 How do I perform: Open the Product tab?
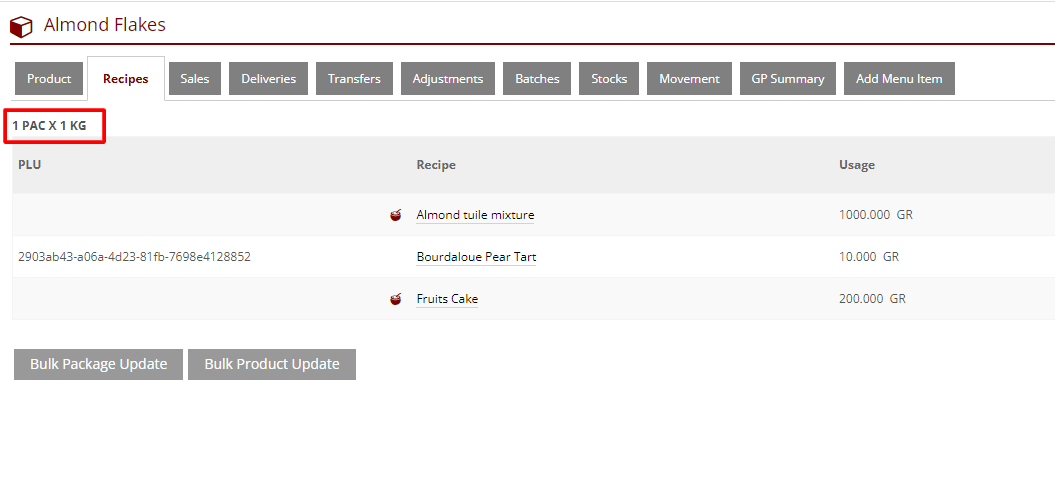[49, 79]
